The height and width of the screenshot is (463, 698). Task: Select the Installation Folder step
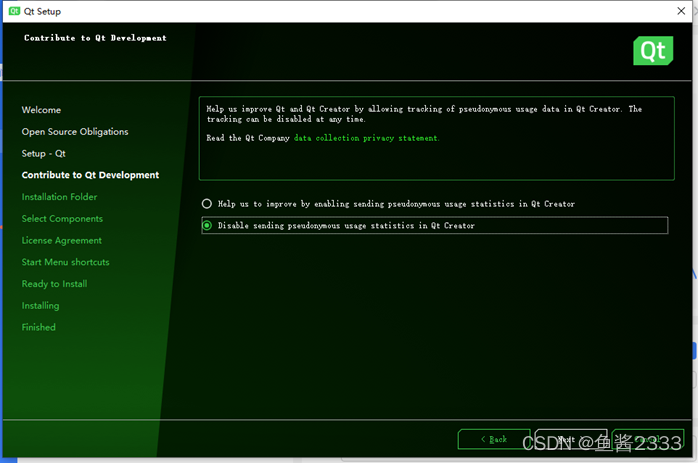coord(59,197)
